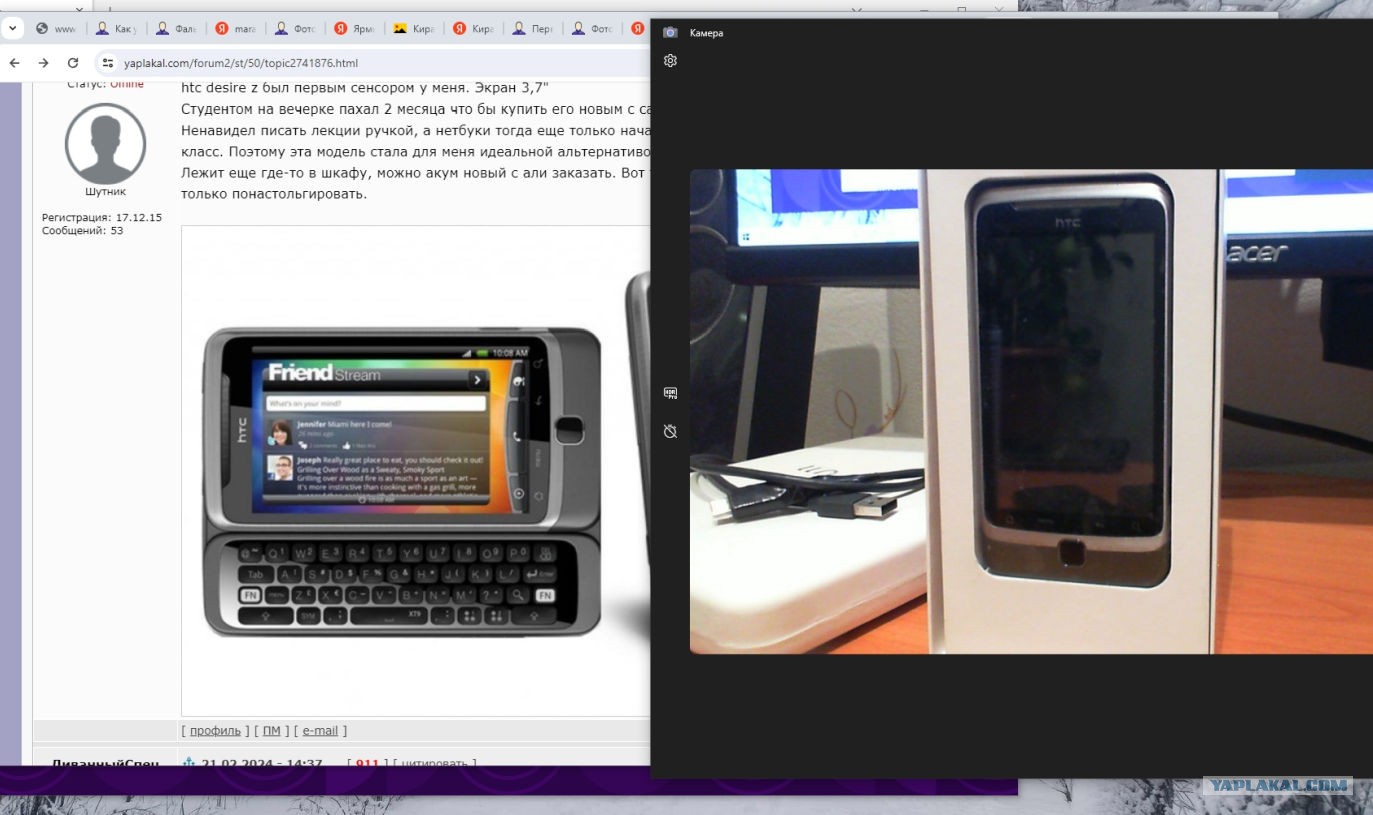Click the user avatar above "Шутник"
The height and width of the screenshot is (815, 1373).
click(105, 143)
